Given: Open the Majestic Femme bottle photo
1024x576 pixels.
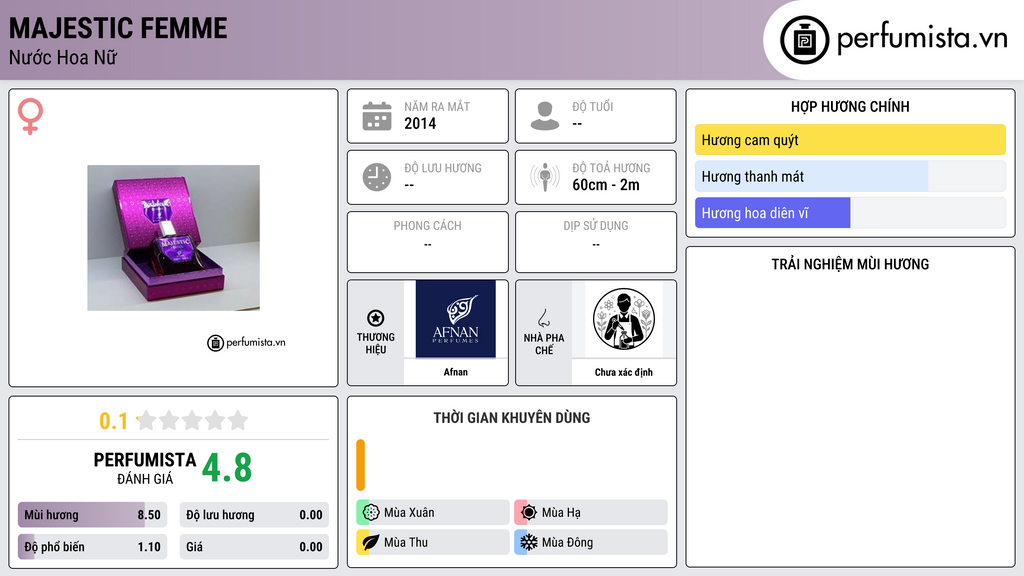Looking at the screenshot, I should click(174, 238).
